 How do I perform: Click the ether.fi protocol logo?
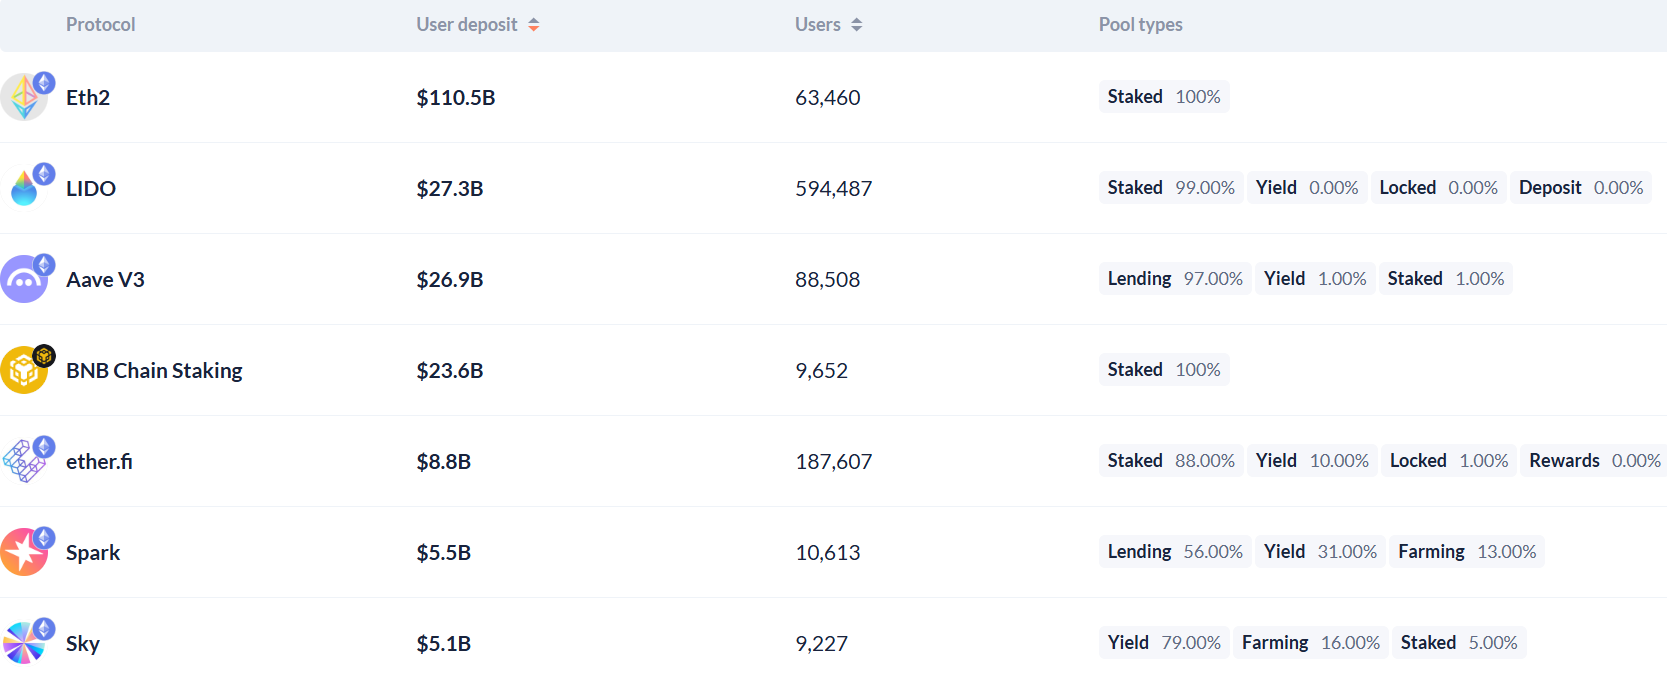click(24, 462)
